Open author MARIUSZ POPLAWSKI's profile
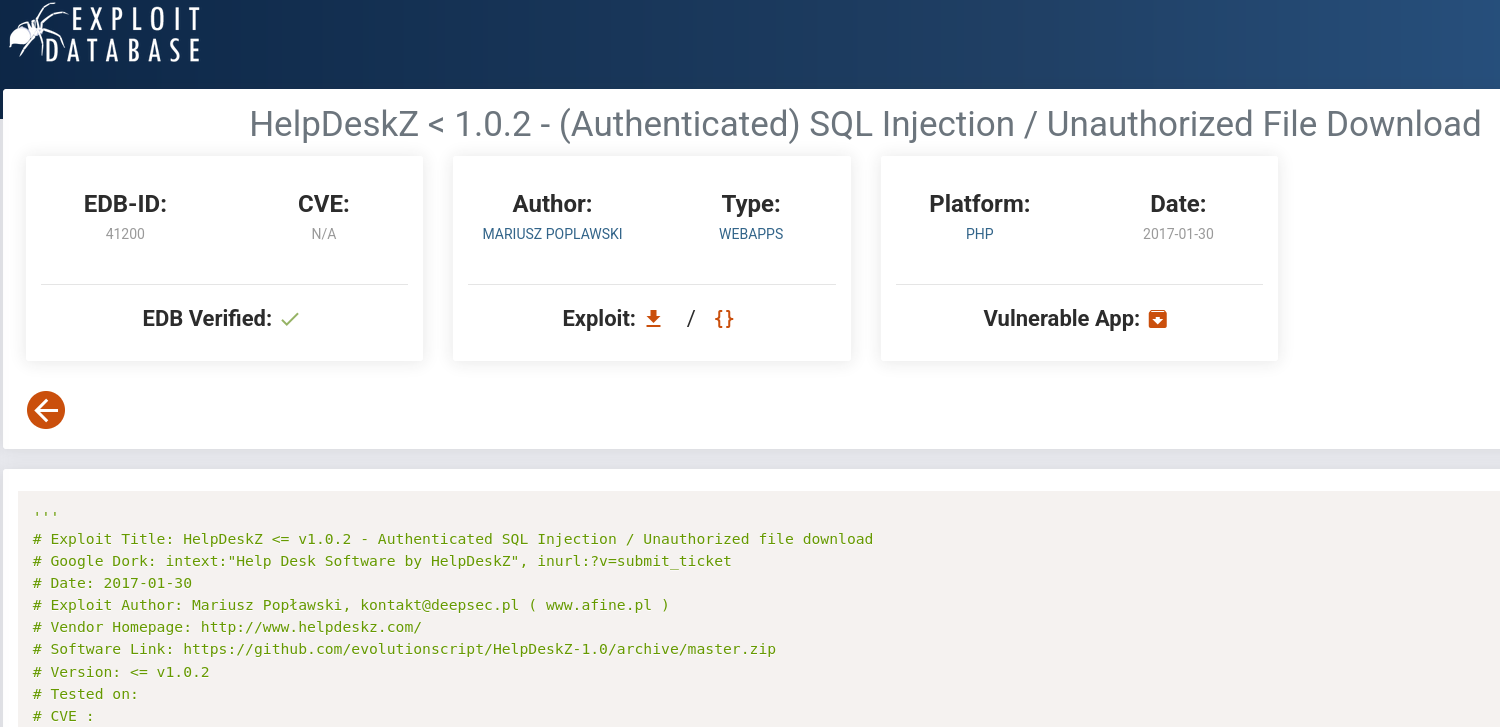 tap(553, 234)
